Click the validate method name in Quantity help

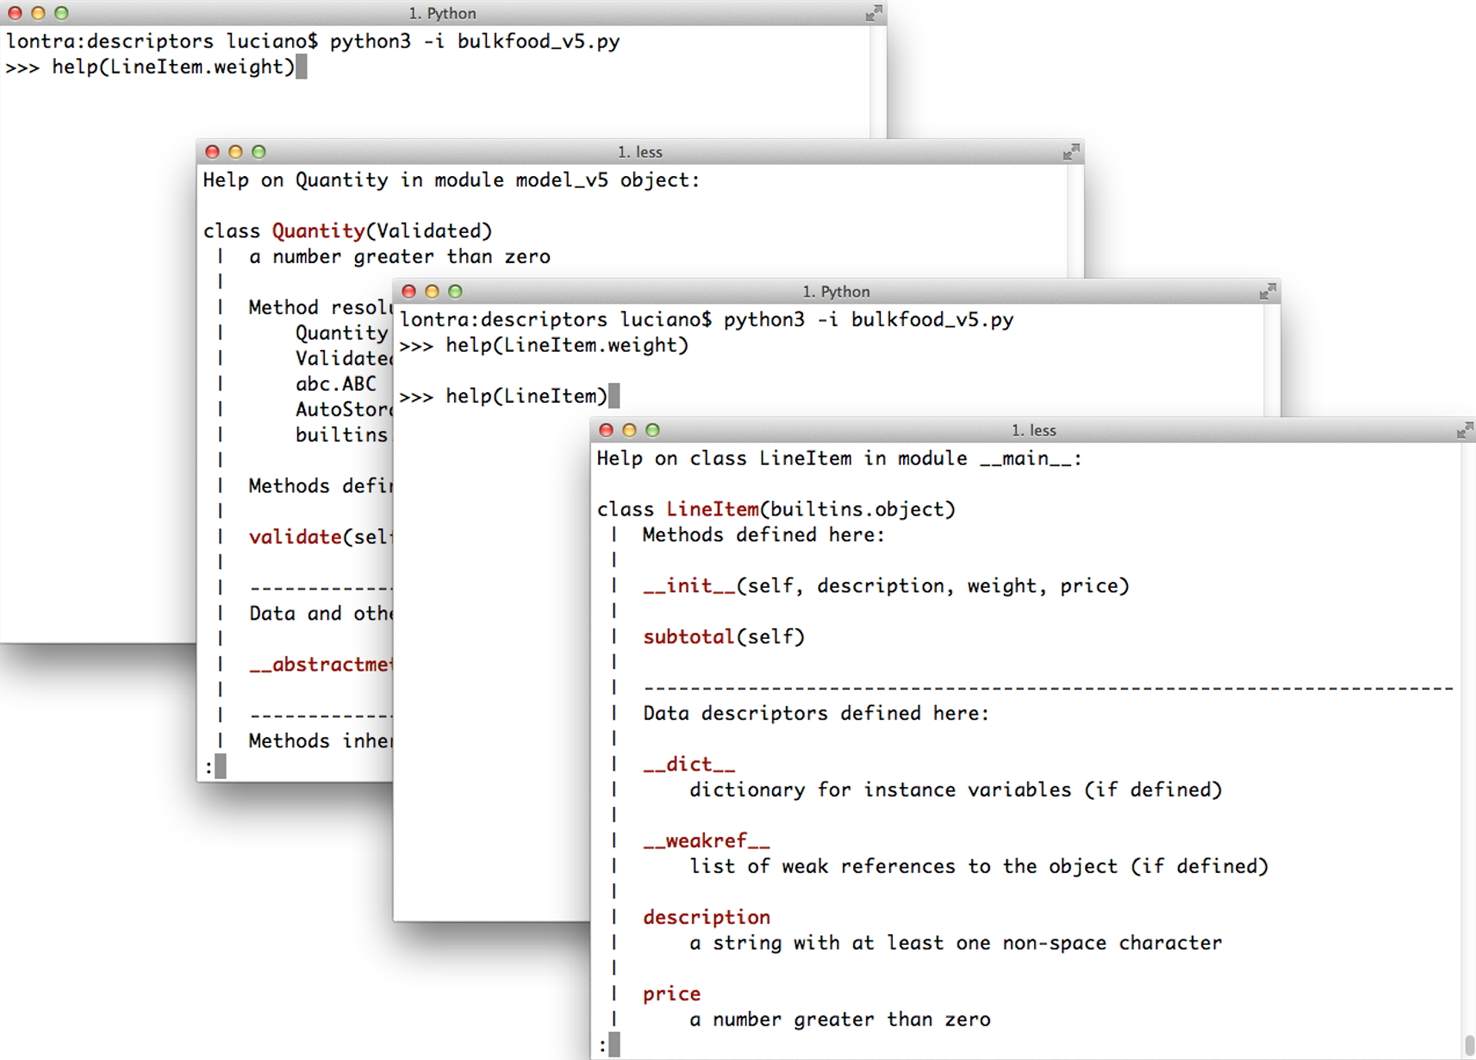pos(295,537)
